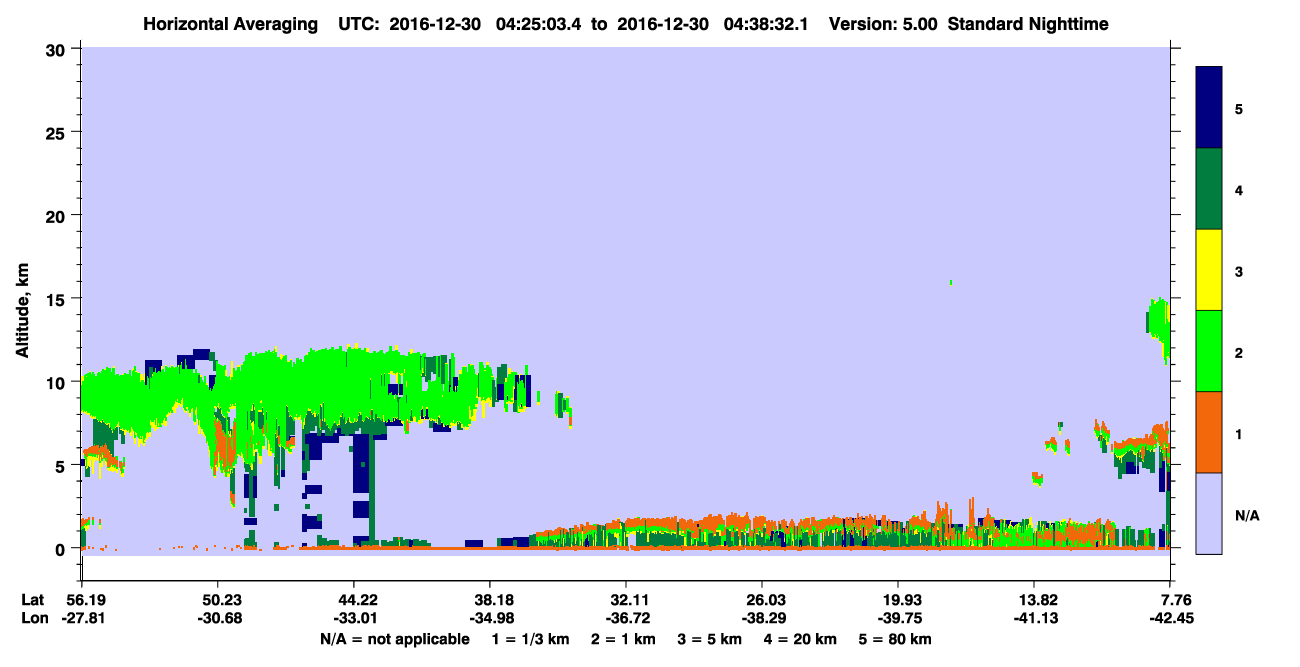This screenshot has width=1300, height=667.
Task: Click the y-axis tick label 25
Action: (x=58, y=132)
